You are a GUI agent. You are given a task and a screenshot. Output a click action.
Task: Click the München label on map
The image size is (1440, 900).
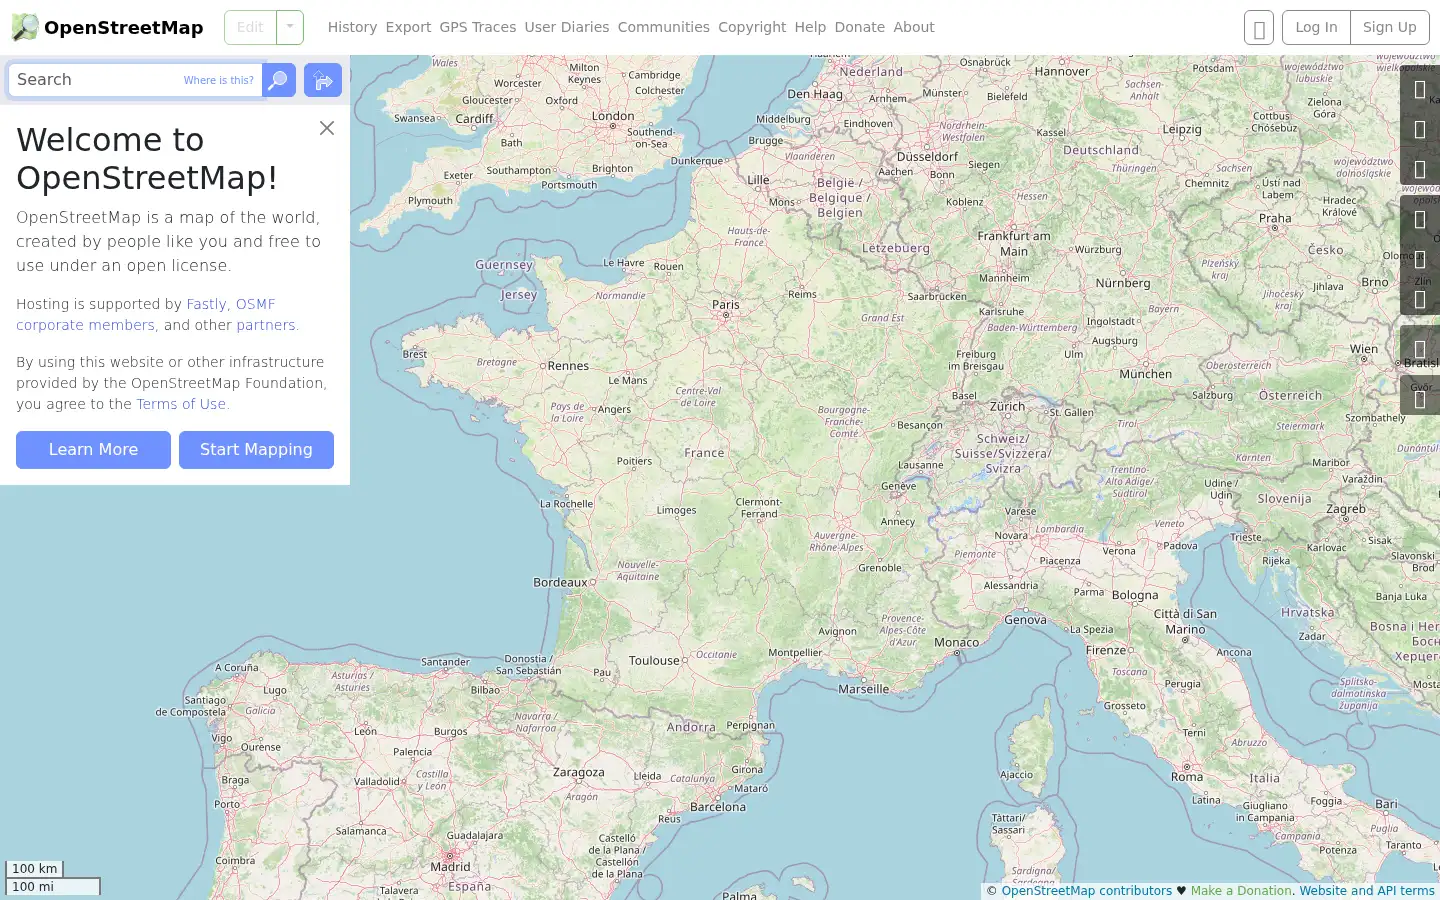pyautogui.click(x=1146, y=374)
